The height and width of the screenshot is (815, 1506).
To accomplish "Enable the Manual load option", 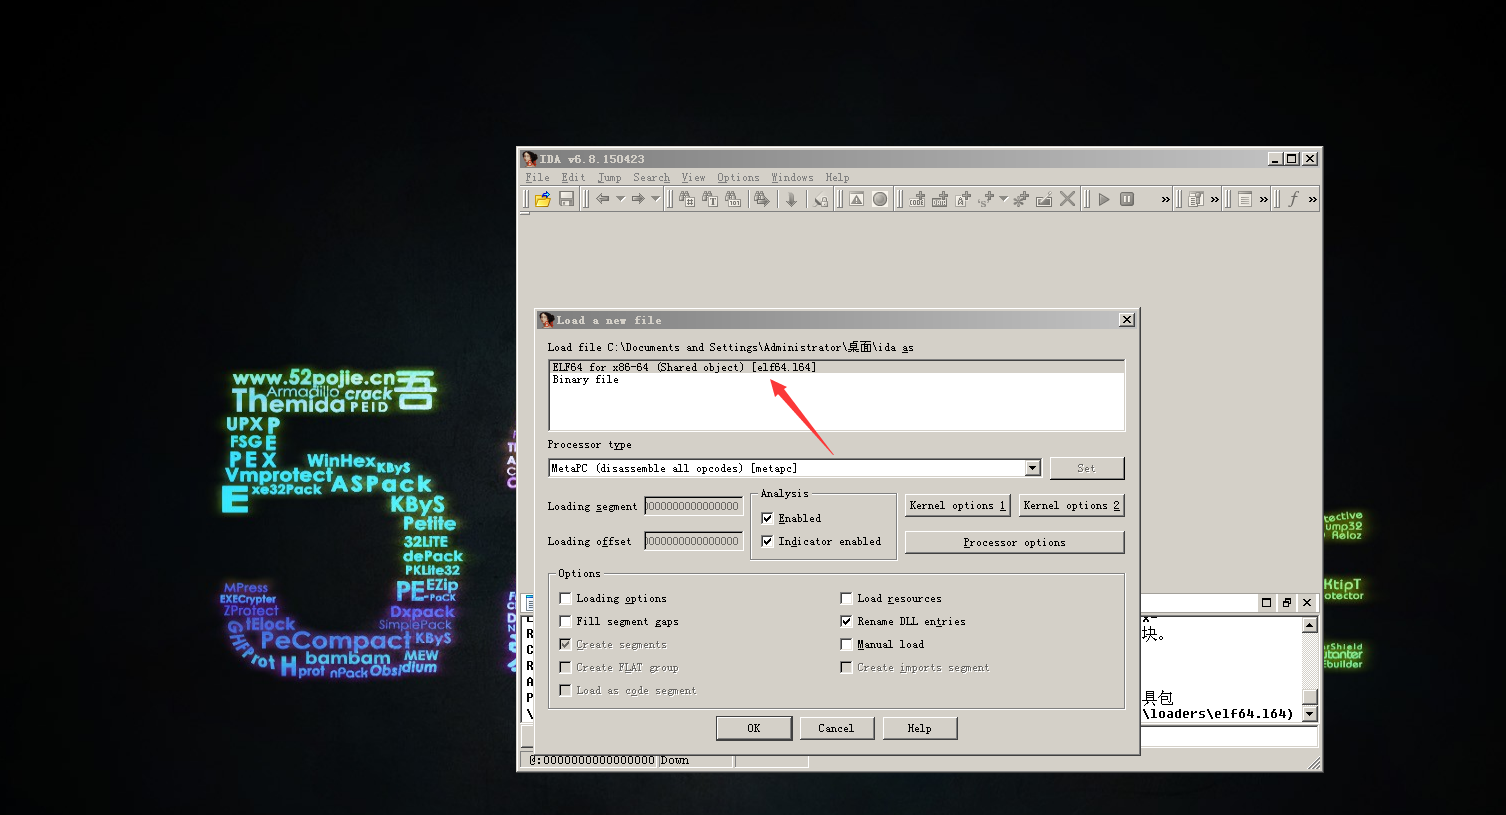I will click(x=846, y=644).
